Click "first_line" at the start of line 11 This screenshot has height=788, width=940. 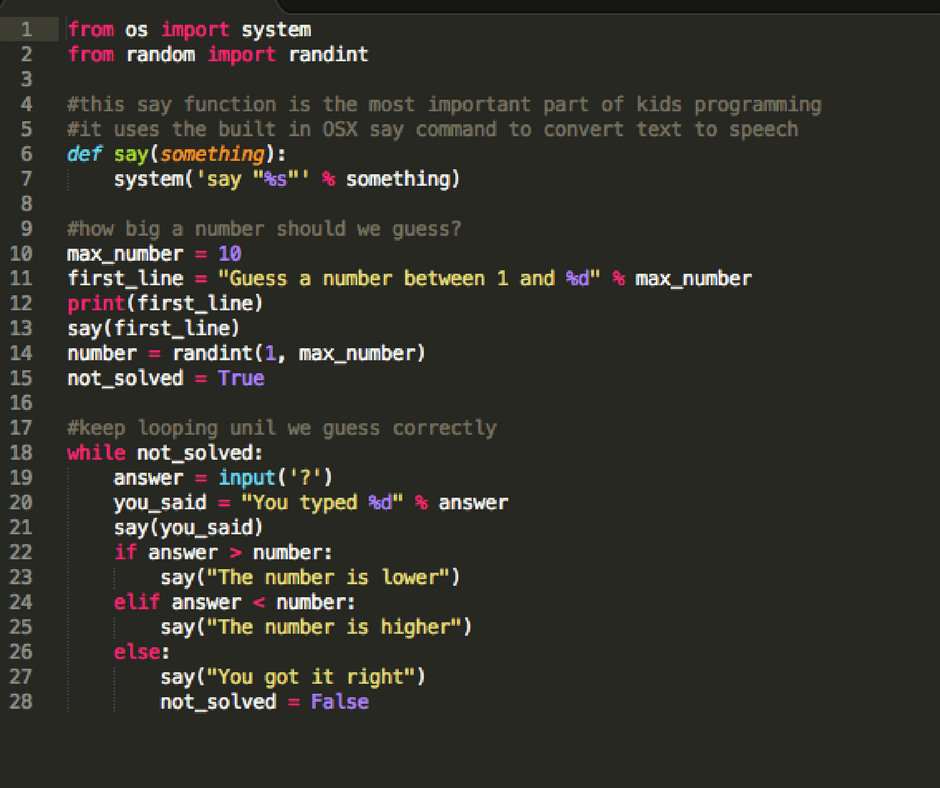[125, 278]
